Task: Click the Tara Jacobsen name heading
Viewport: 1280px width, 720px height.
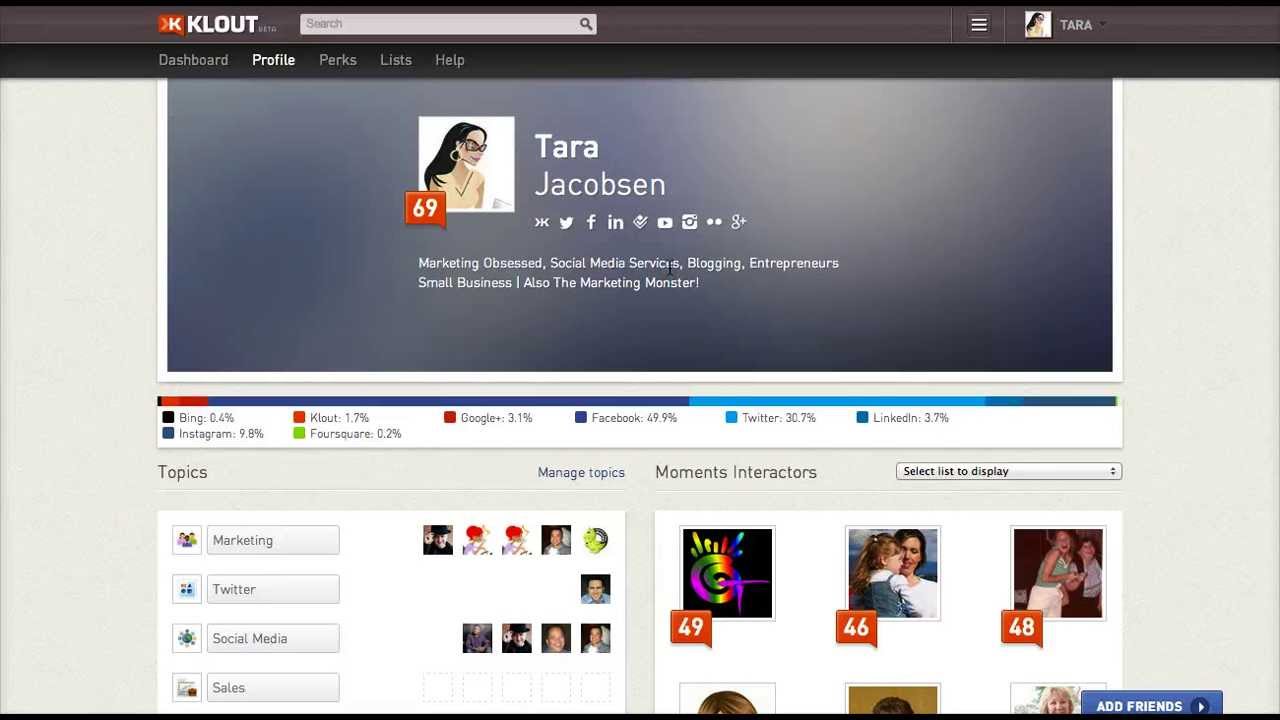Action: click(x=600, y=165)
